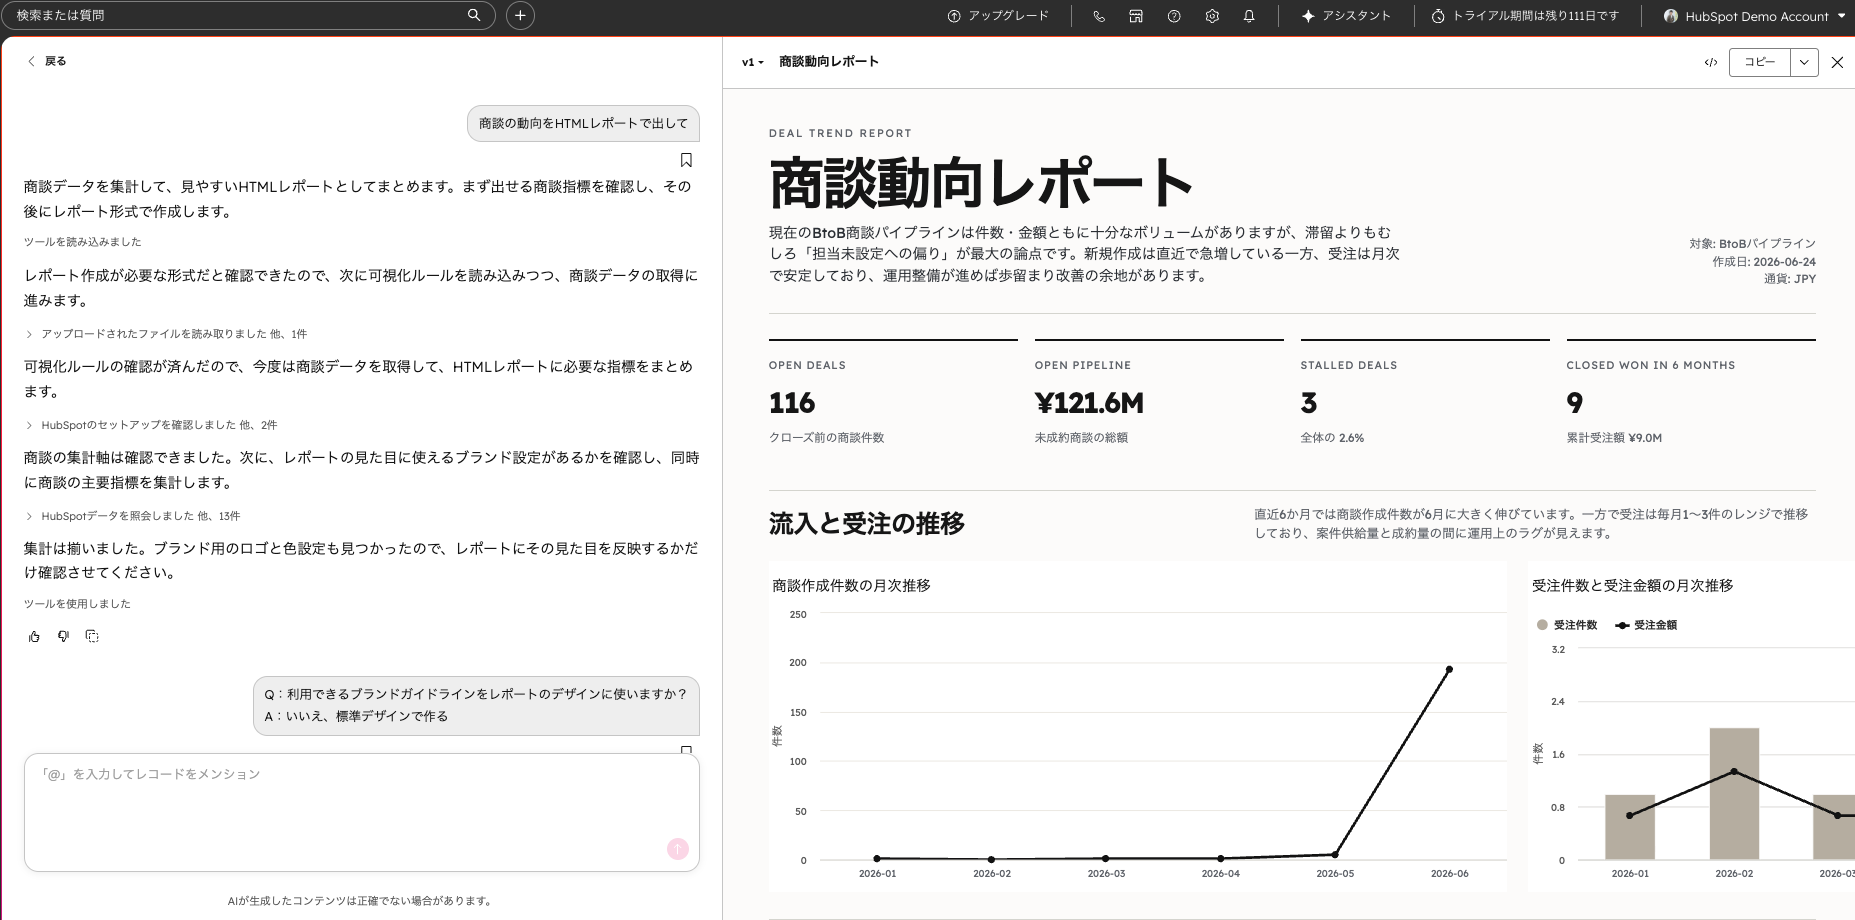Screen dimensions: 1855x920
Task: Click the pink send arrow button
Action: click(678, 849)
